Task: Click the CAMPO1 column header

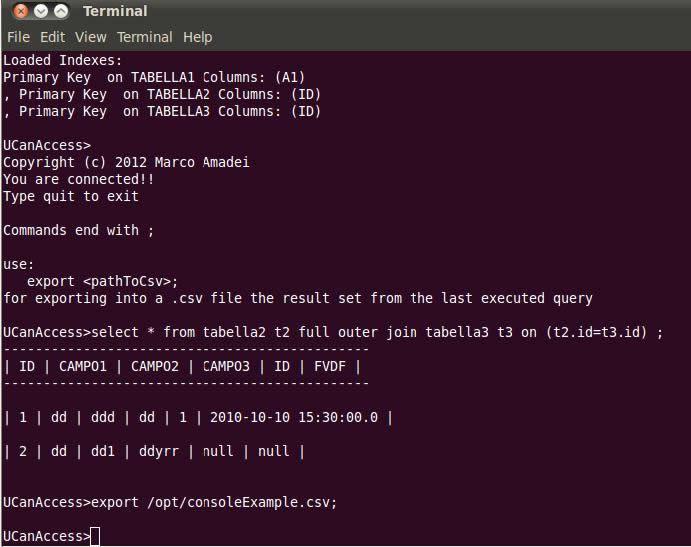Action: 83,366
